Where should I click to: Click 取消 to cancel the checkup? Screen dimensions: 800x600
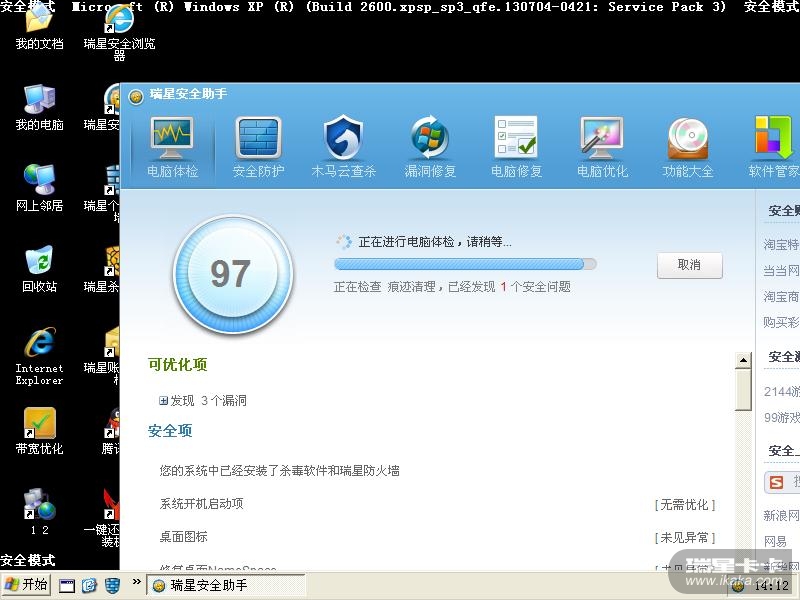click(x=689, y=265)
